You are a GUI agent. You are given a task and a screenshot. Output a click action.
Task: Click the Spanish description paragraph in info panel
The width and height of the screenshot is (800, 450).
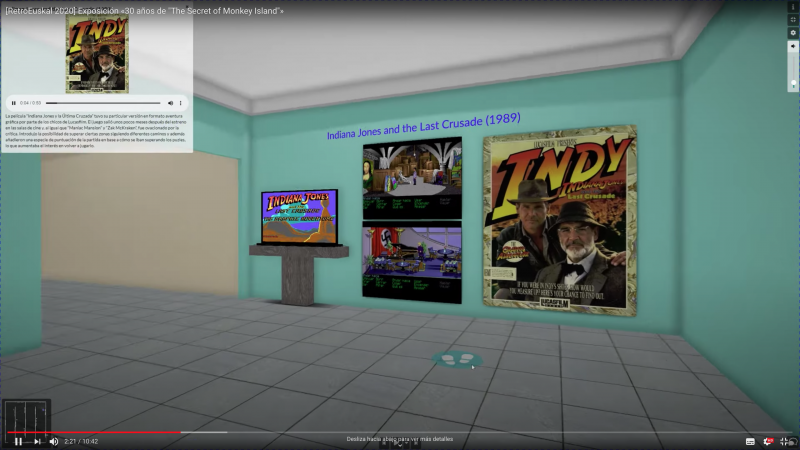pyautogui.click(x=96, y=131)
